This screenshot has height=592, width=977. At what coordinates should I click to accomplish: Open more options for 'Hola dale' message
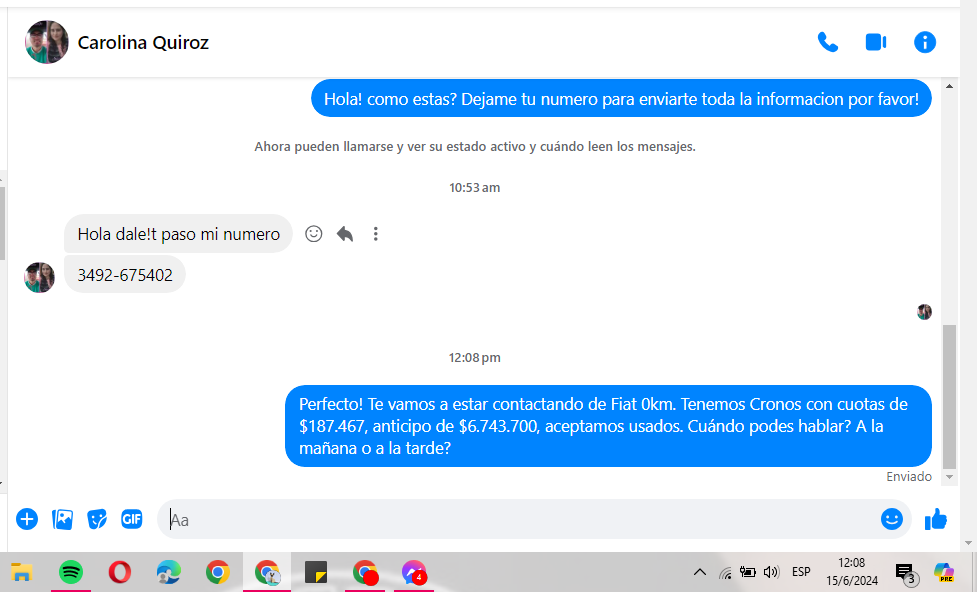[x=376, y=234]
